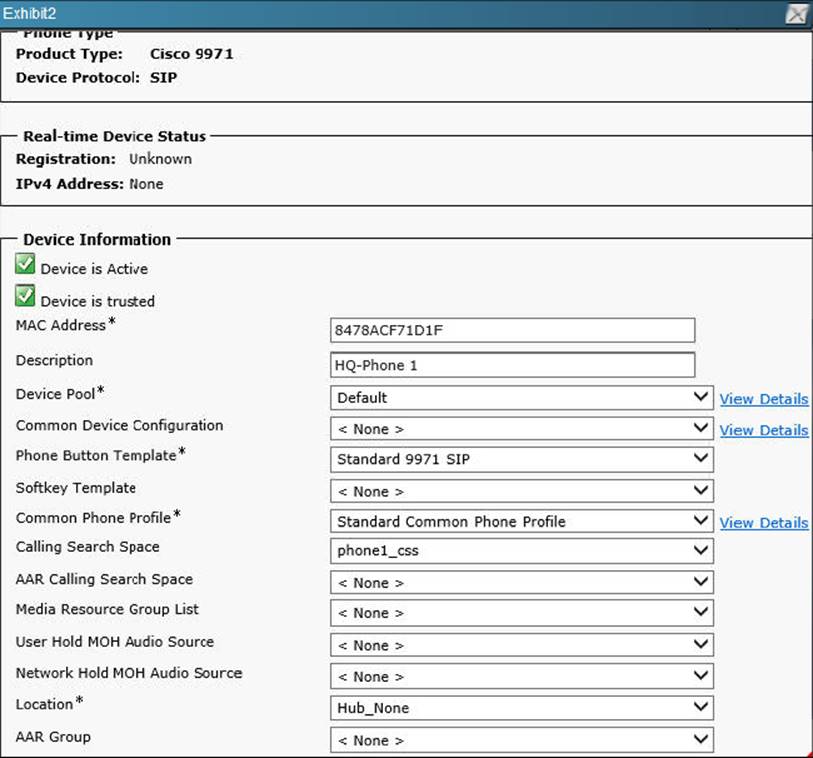Toggle the Device is trusted checkbox
813x758 pixels.
[26, 297]
